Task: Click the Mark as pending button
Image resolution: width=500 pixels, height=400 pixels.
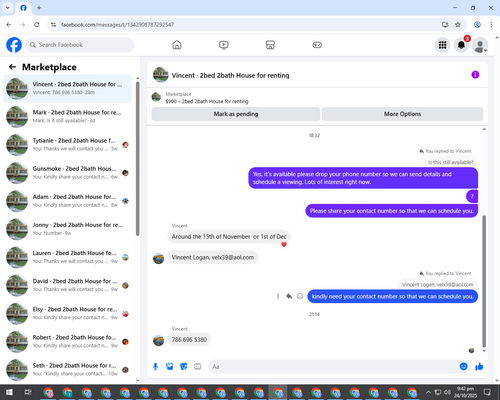Action: 236,114
